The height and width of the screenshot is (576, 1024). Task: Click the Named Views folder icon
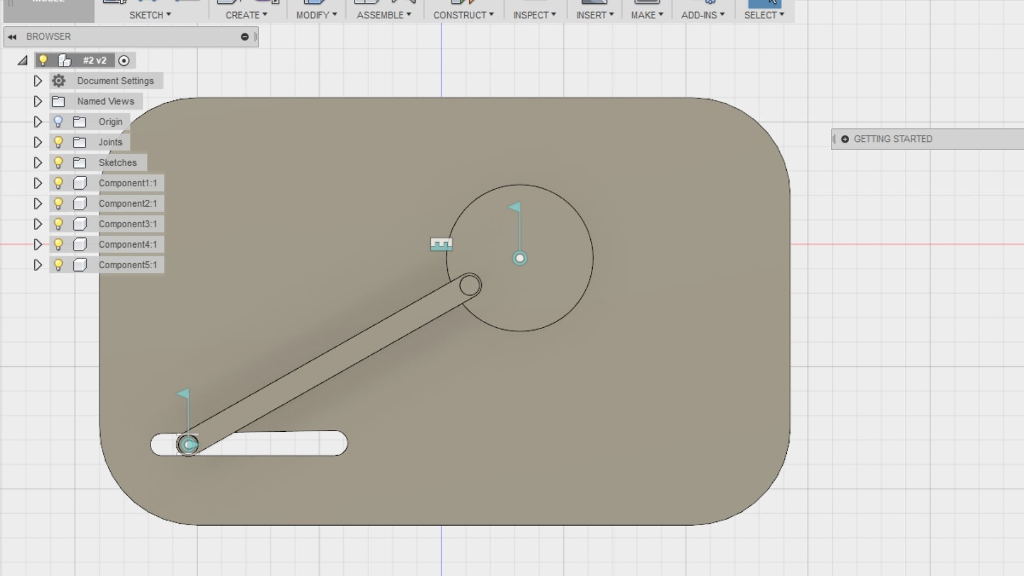58,101
